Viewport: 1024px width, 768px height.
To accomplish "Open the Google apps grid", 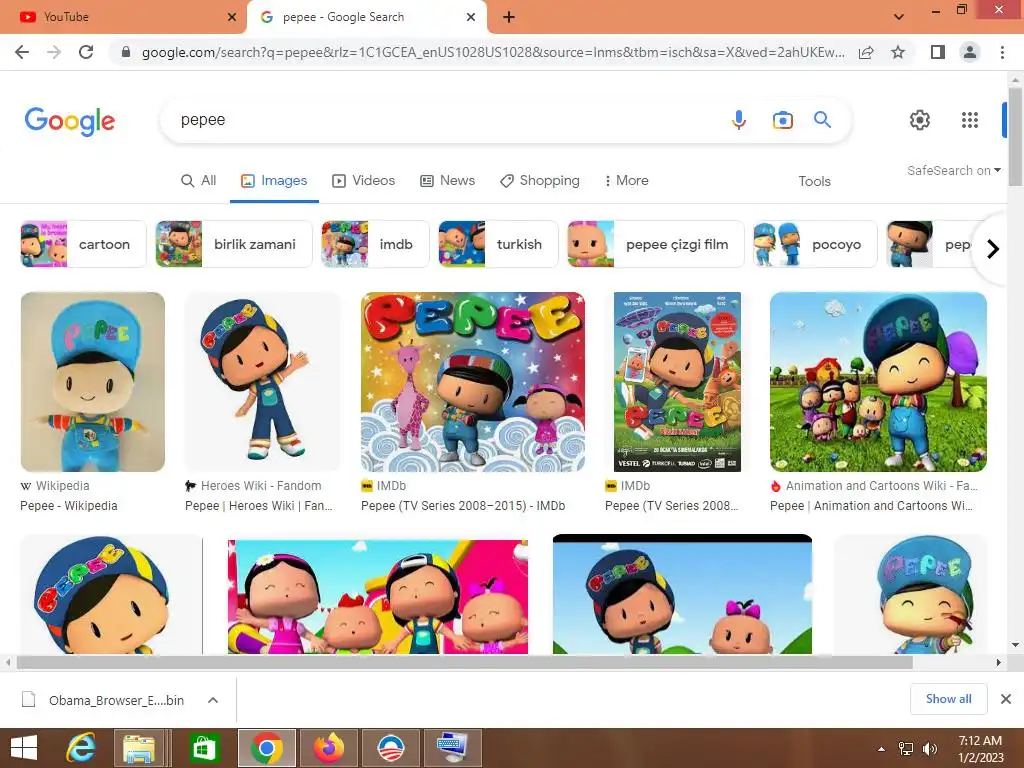I will coord(970,120).
